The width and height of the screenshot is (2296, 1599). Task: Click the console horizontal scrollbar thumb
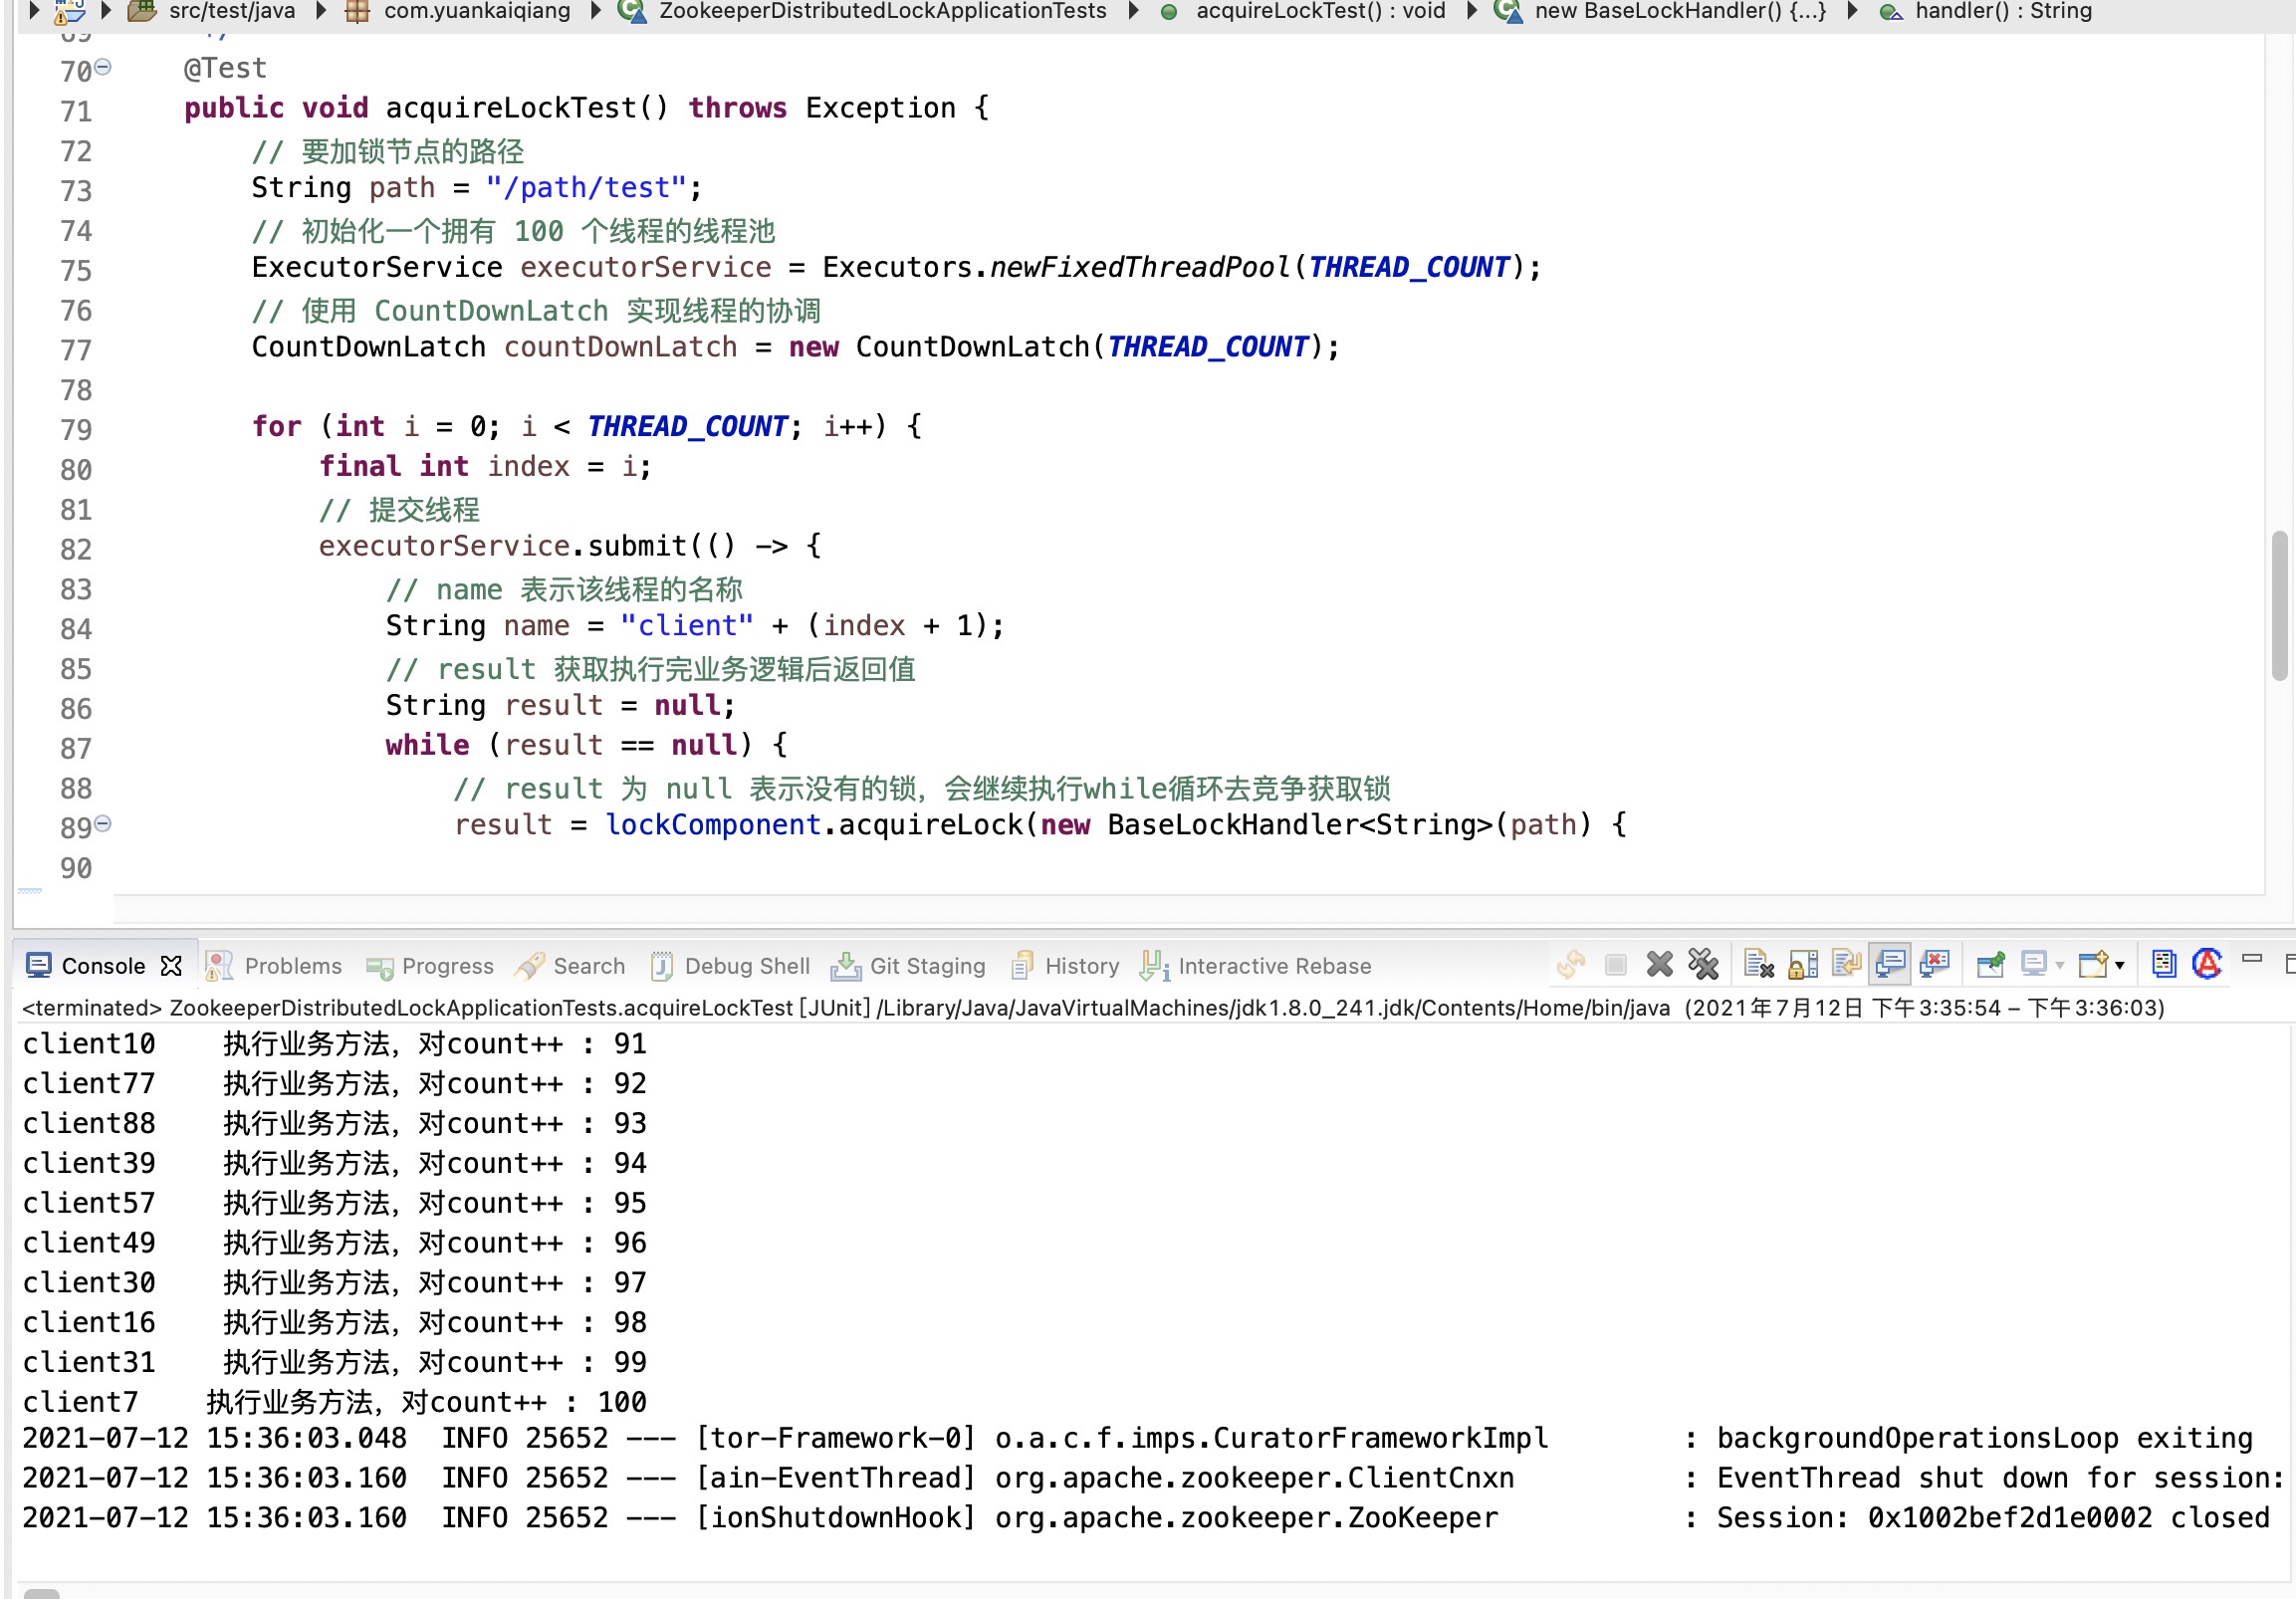[41, 1593]
